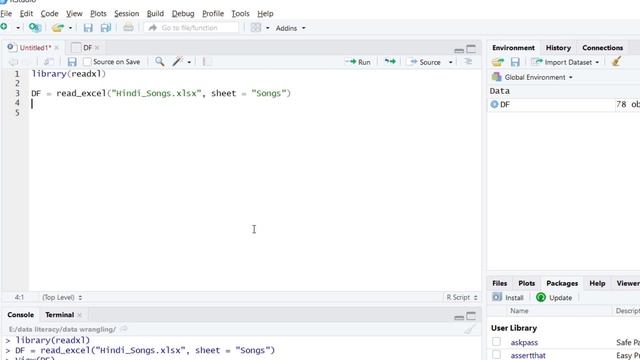Open workspace panes layout grid icon
This screenshot has width=640, height=360.
pyautogui.click(x=256, y=27)
